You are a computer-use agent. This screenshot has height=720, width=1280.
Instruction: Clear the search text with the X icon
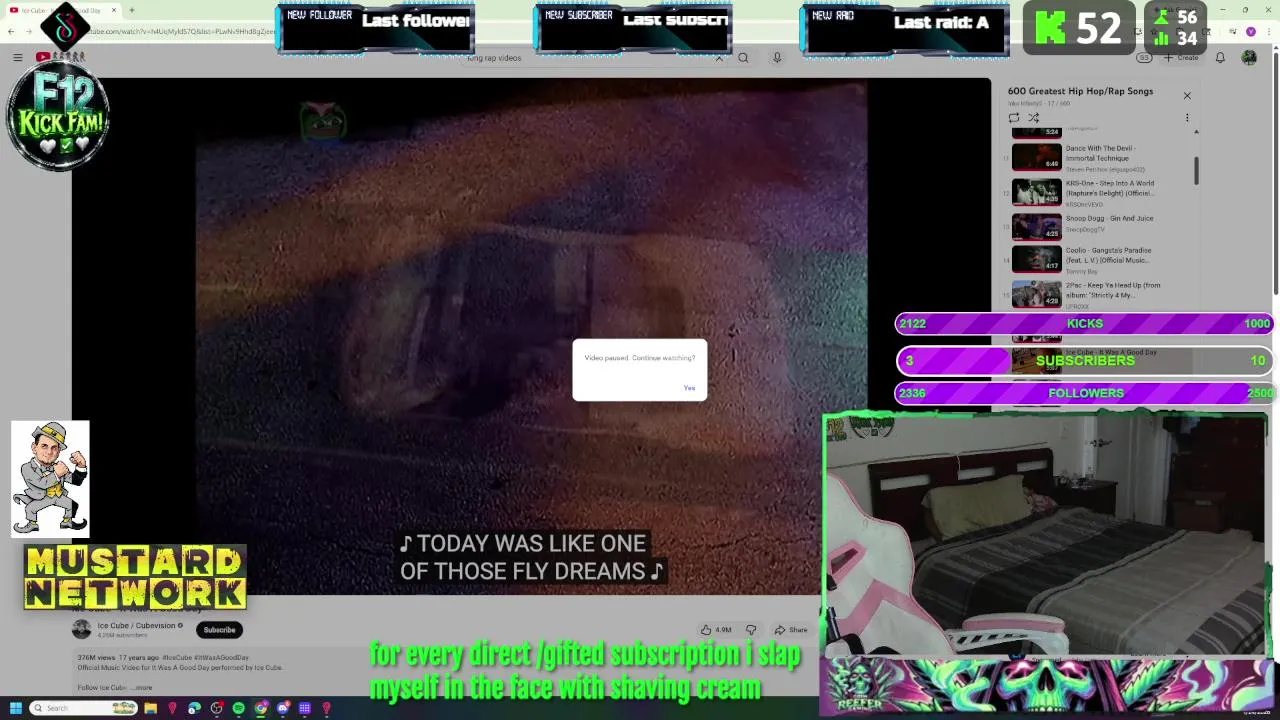(x=718, y=58)
